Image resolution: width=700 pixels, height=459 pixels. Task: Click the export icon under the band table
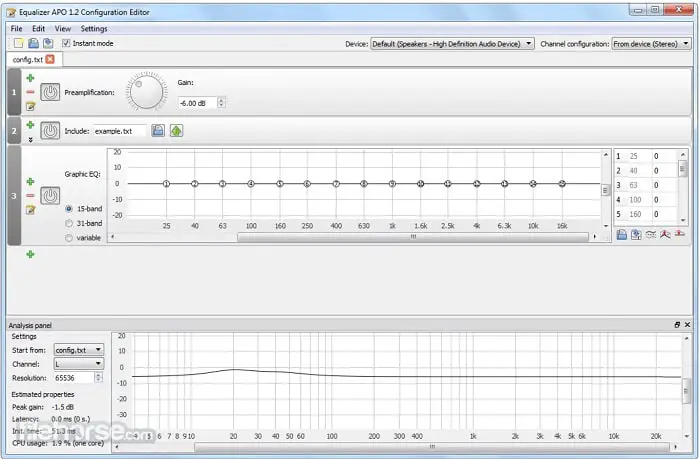(636, 234)
